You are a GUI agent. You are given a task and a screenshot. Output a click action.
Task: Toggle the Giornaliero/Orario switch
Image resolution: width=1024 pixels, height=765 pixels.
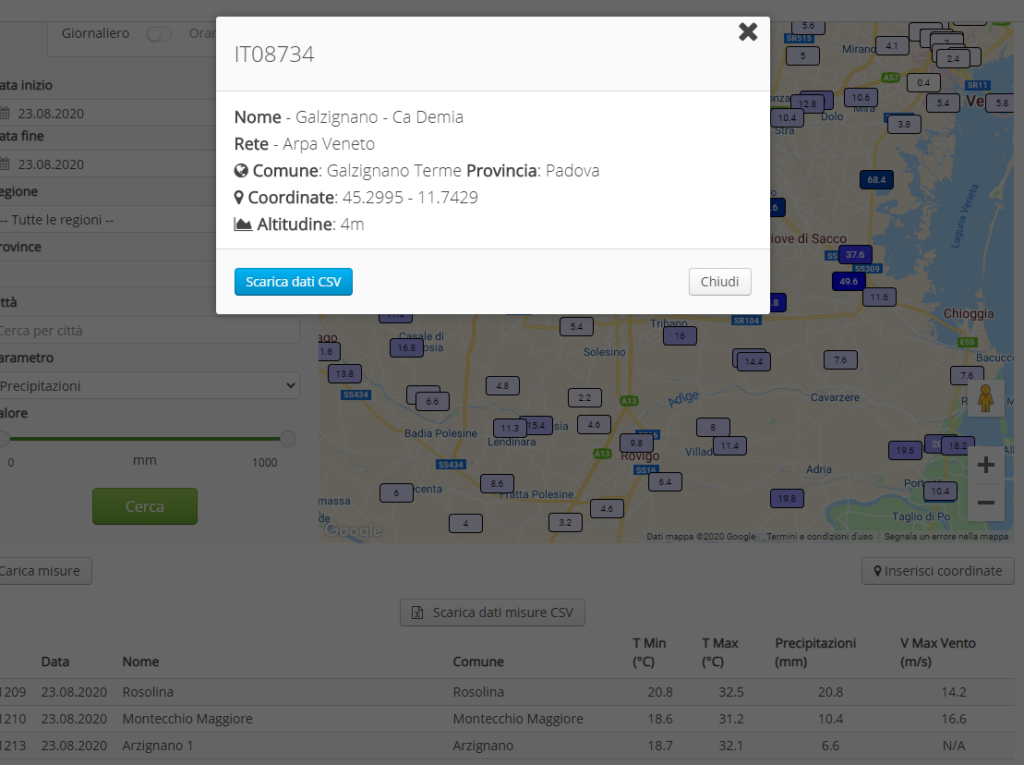point(158,33)
